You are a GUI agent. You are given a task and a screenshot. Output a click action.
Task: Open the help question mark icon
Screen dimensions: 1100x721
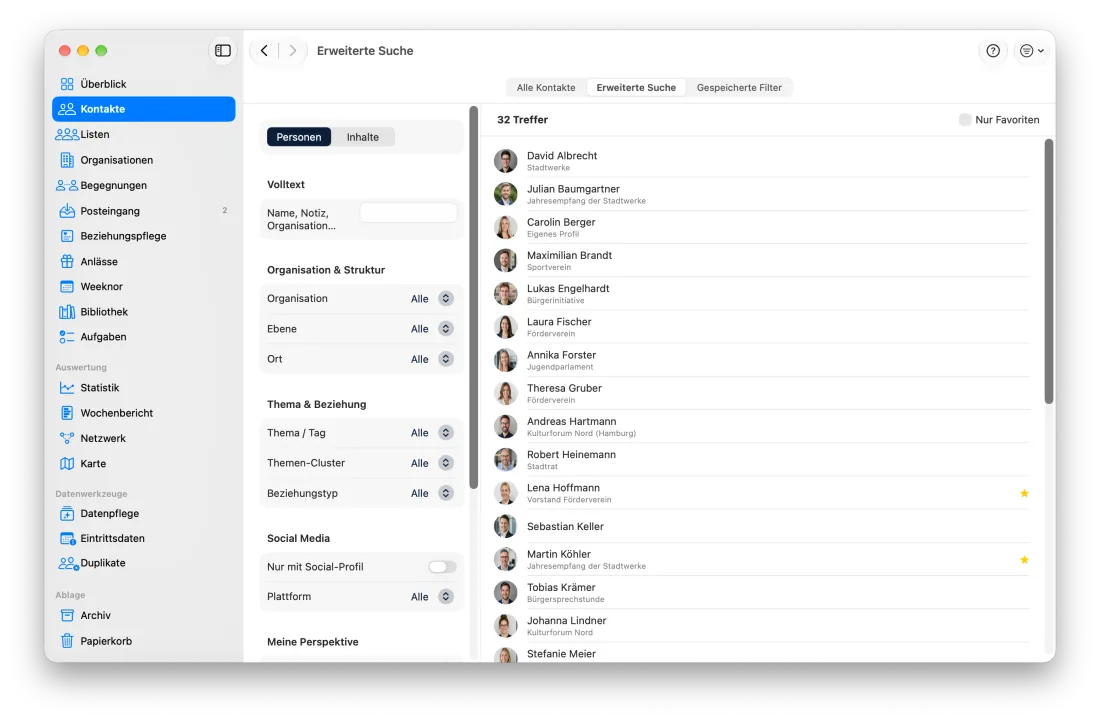993,50
